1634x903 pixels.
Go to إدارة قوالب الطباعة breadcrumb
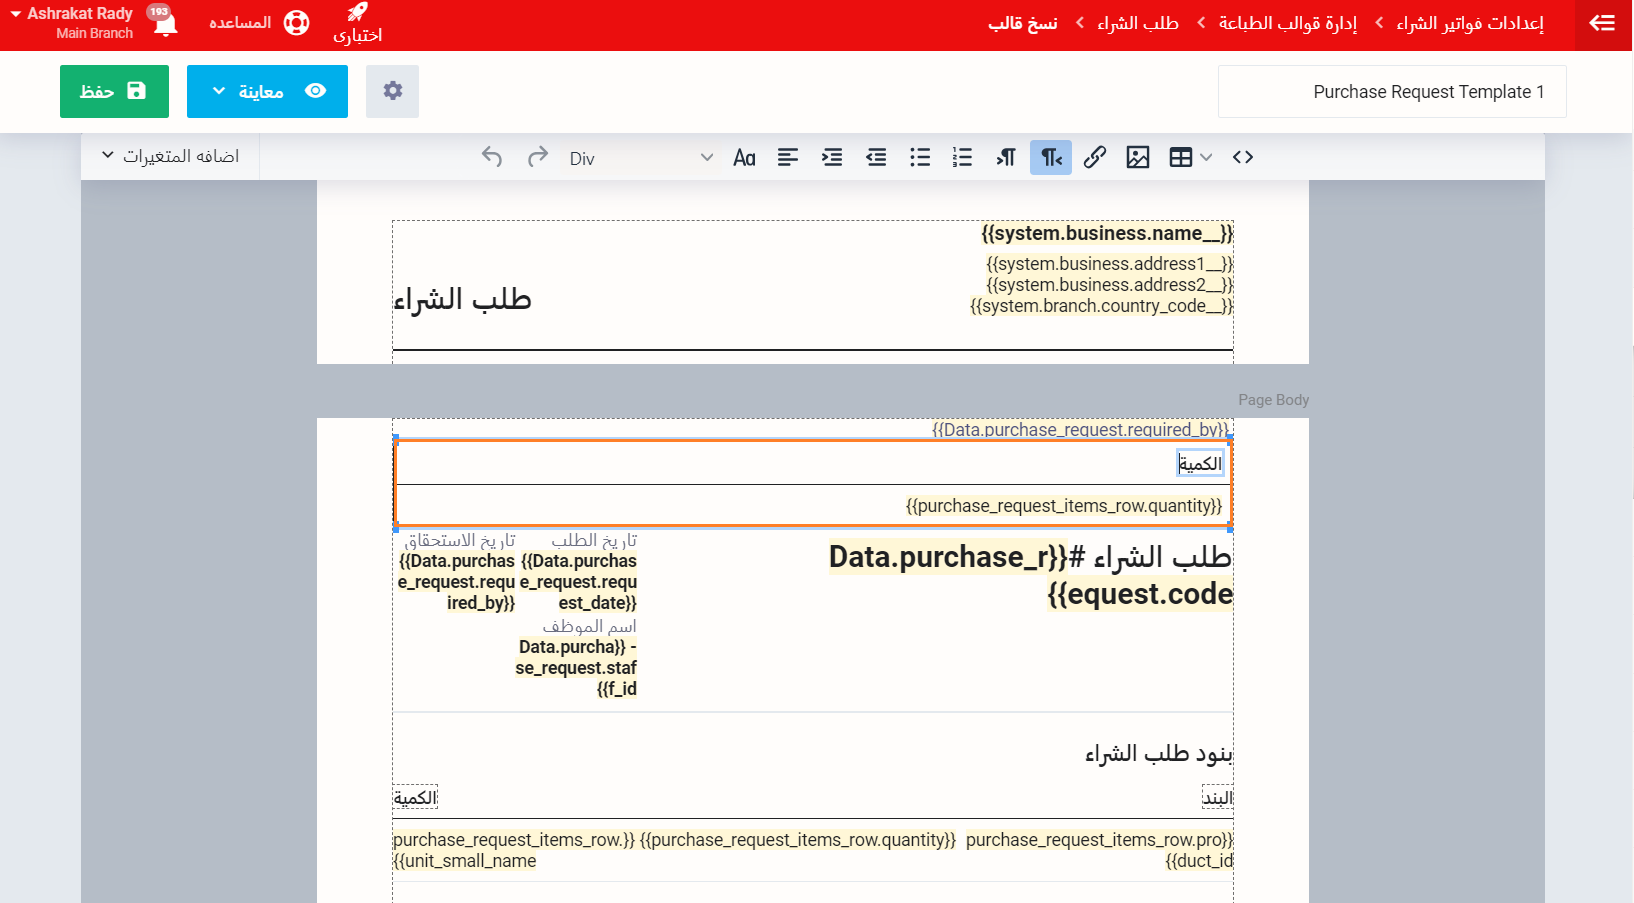(x=1287, y=23)
